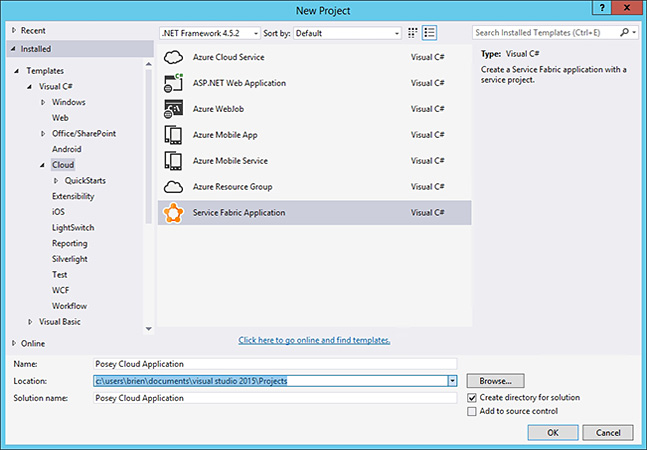This screenshot has width=647, height=450.
Task: Open the Location path dropdown arrow
Action: 453,381
